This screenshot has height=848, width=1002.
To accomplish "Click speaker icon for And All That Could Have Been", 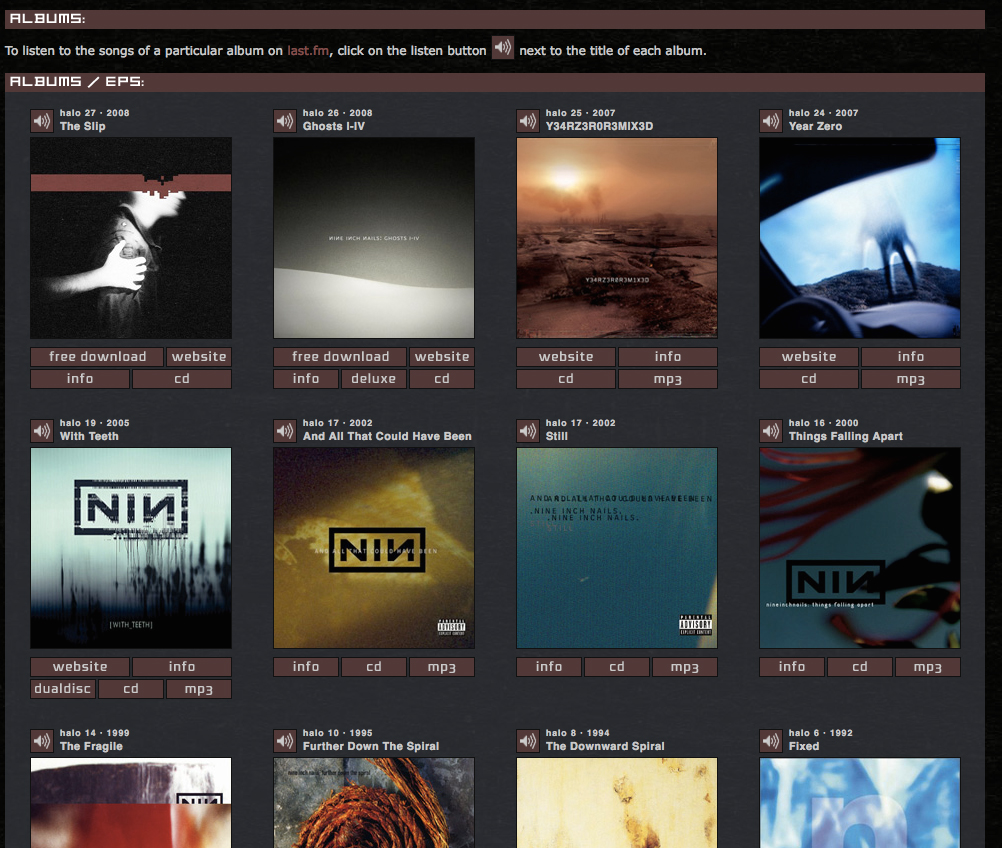I will pyautogui.click(x=284, y=431).
